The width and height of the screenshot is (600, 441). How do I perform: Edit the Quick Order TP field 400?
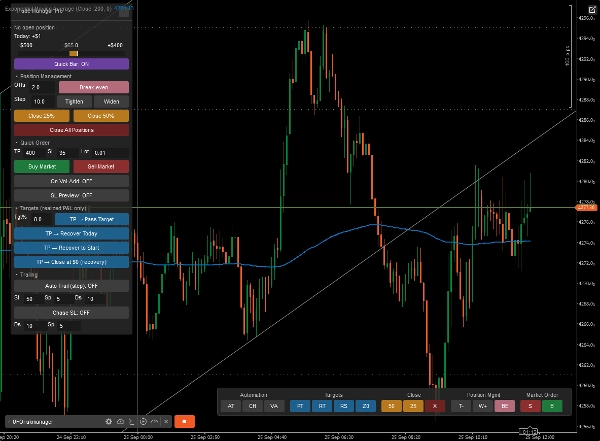coord(34,153)
